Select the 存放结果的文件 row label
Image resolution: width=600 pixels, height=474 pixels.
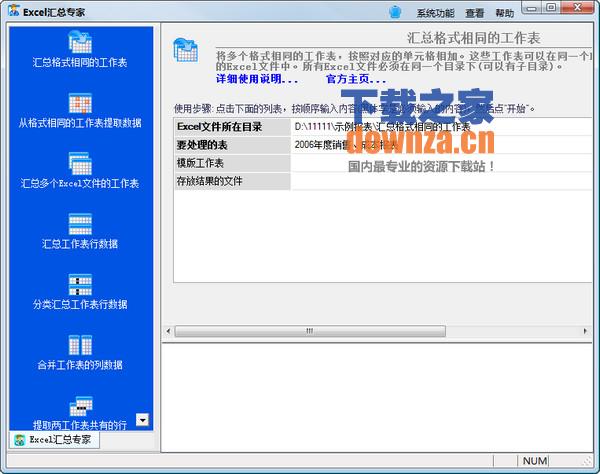[x=232, y=181]
